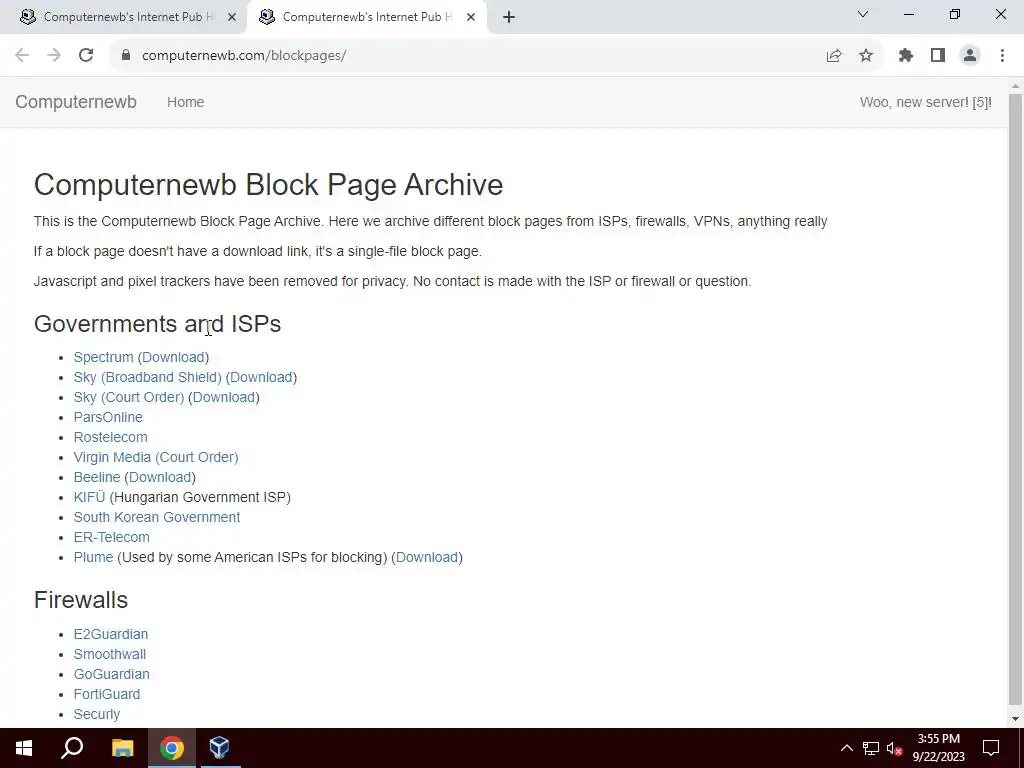Download Sky (Court Order) block page

224,397
